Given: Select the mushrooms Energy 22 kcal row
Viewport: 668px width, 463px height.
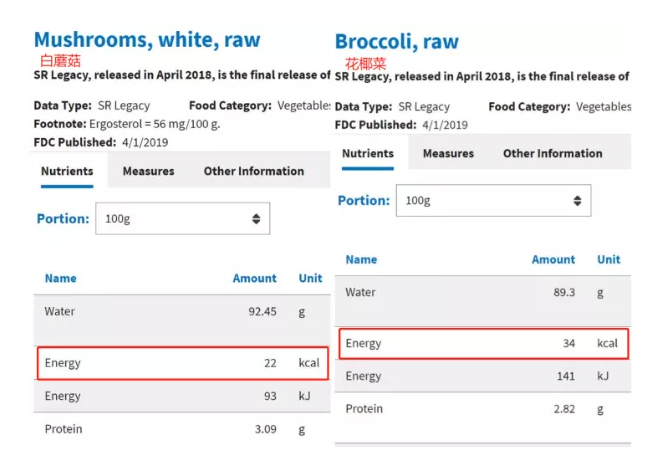Looking at the screenshot, I should (x=182, y=363).
